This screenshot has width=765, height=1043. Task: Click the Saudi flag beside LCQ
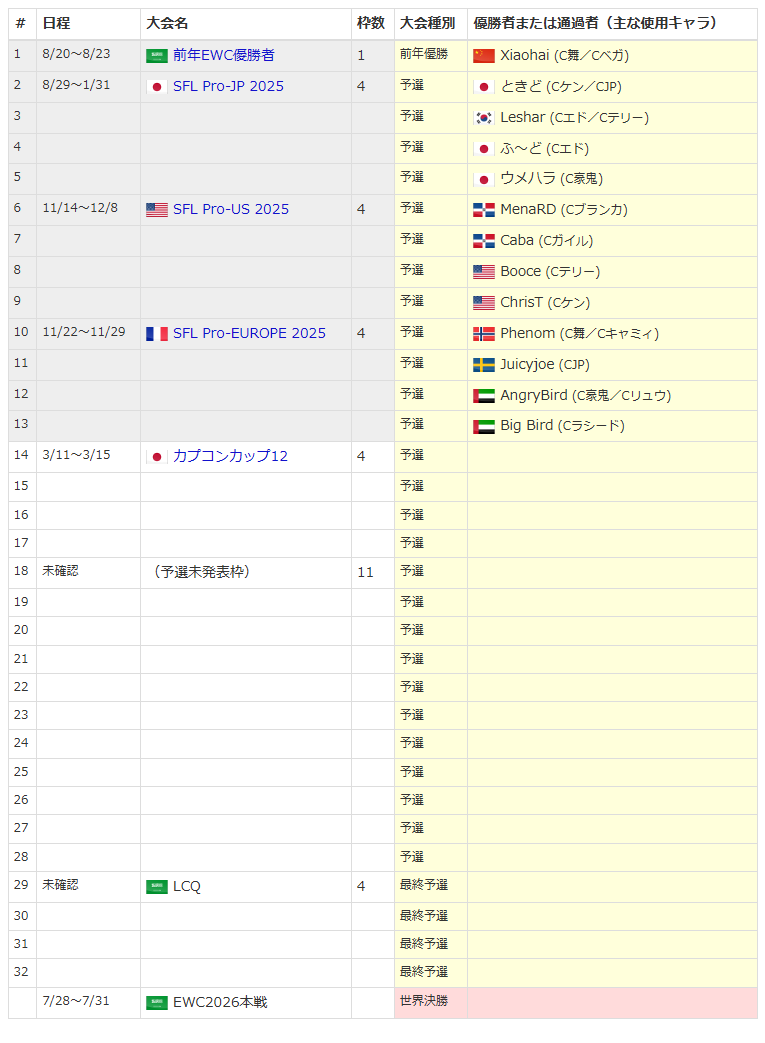tap(157, 887)
